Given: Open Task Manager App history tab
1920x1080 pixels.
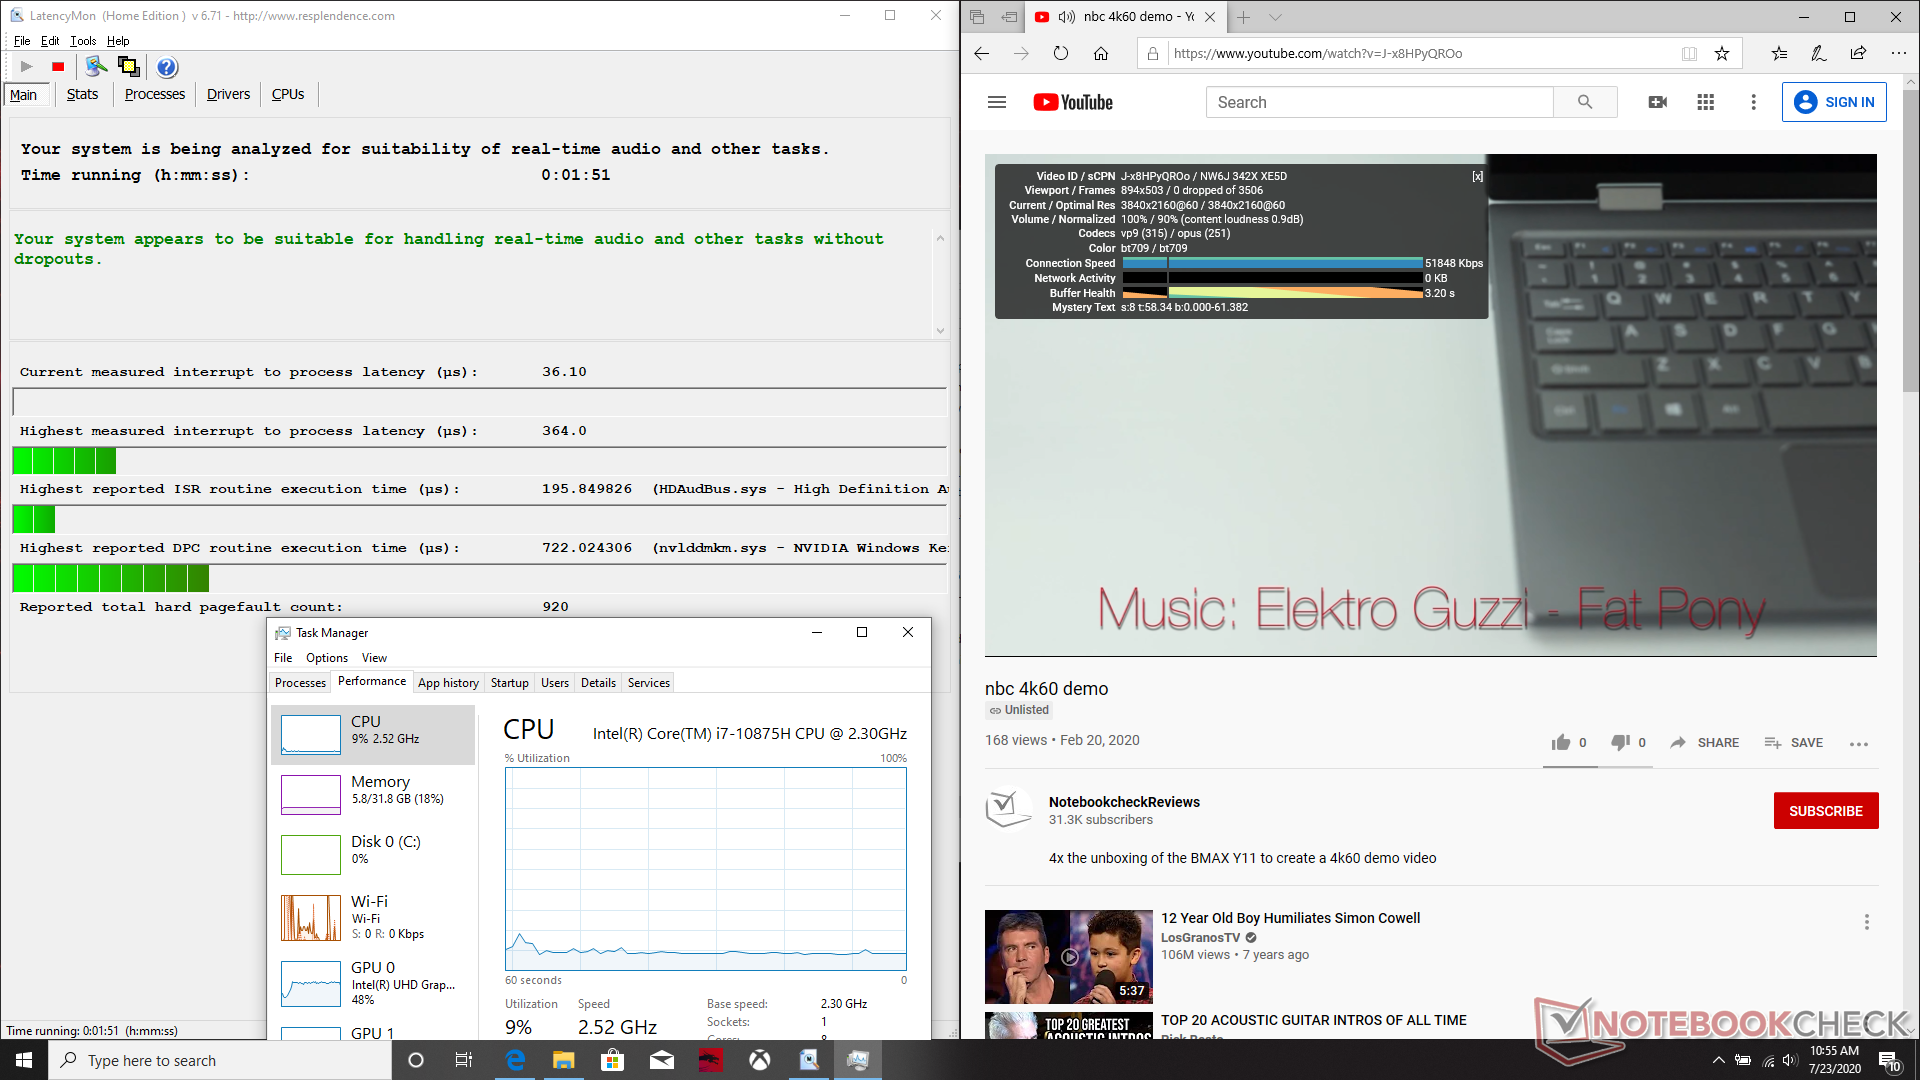Looking at the screenshot, I should pos(448,683).
